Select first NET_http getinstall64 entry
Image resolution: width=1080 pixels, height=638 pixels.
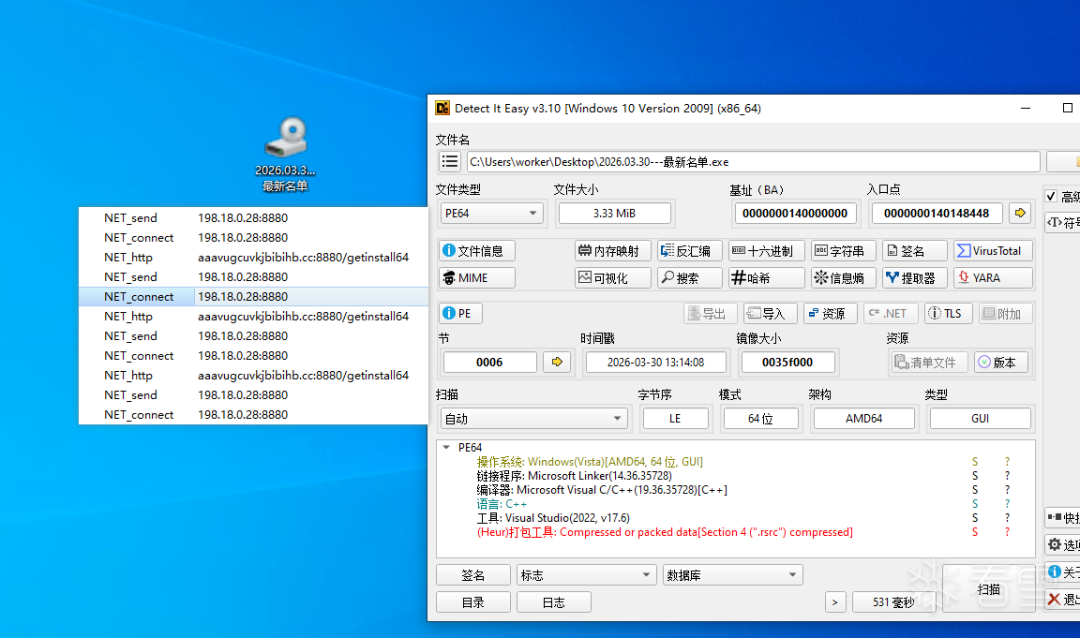tap(253, 257)
